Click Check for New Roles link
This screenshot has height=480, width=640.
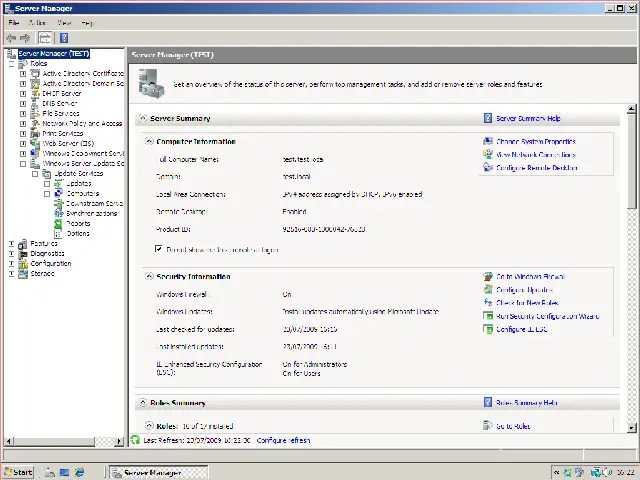click(x=527, y=303)
